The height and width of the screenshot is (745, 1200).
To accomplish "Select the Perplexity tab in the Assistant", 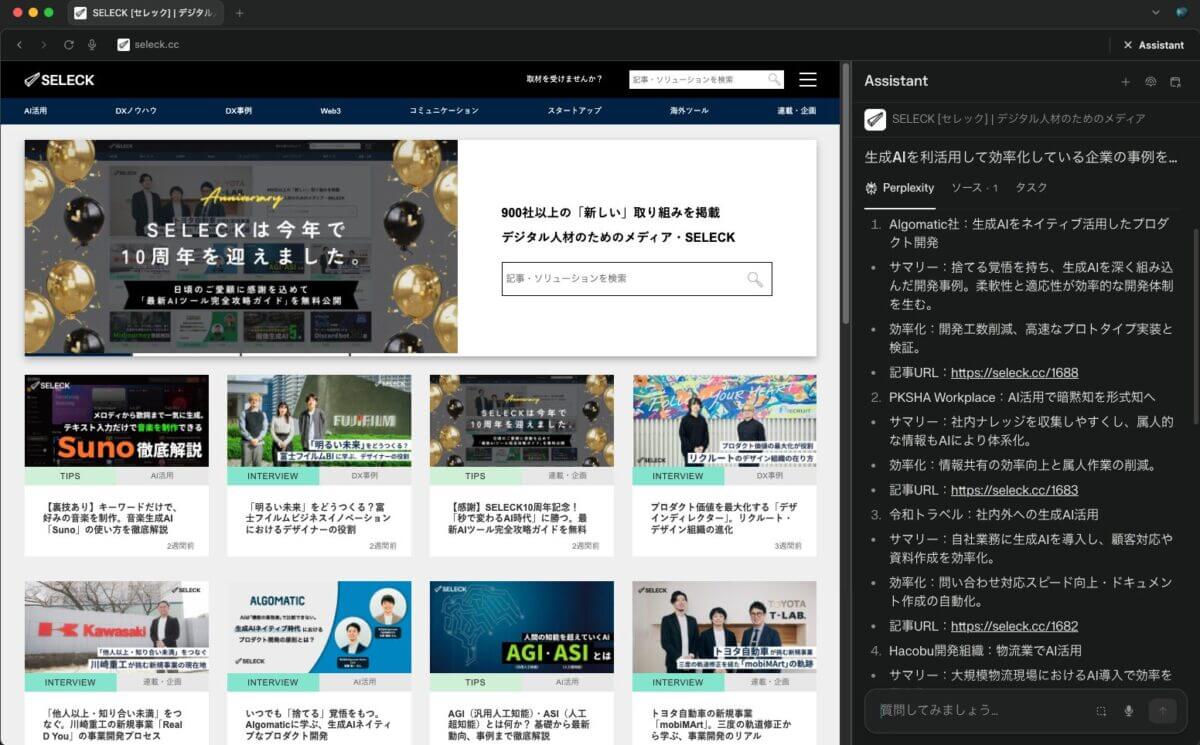I will click(900, 188).
